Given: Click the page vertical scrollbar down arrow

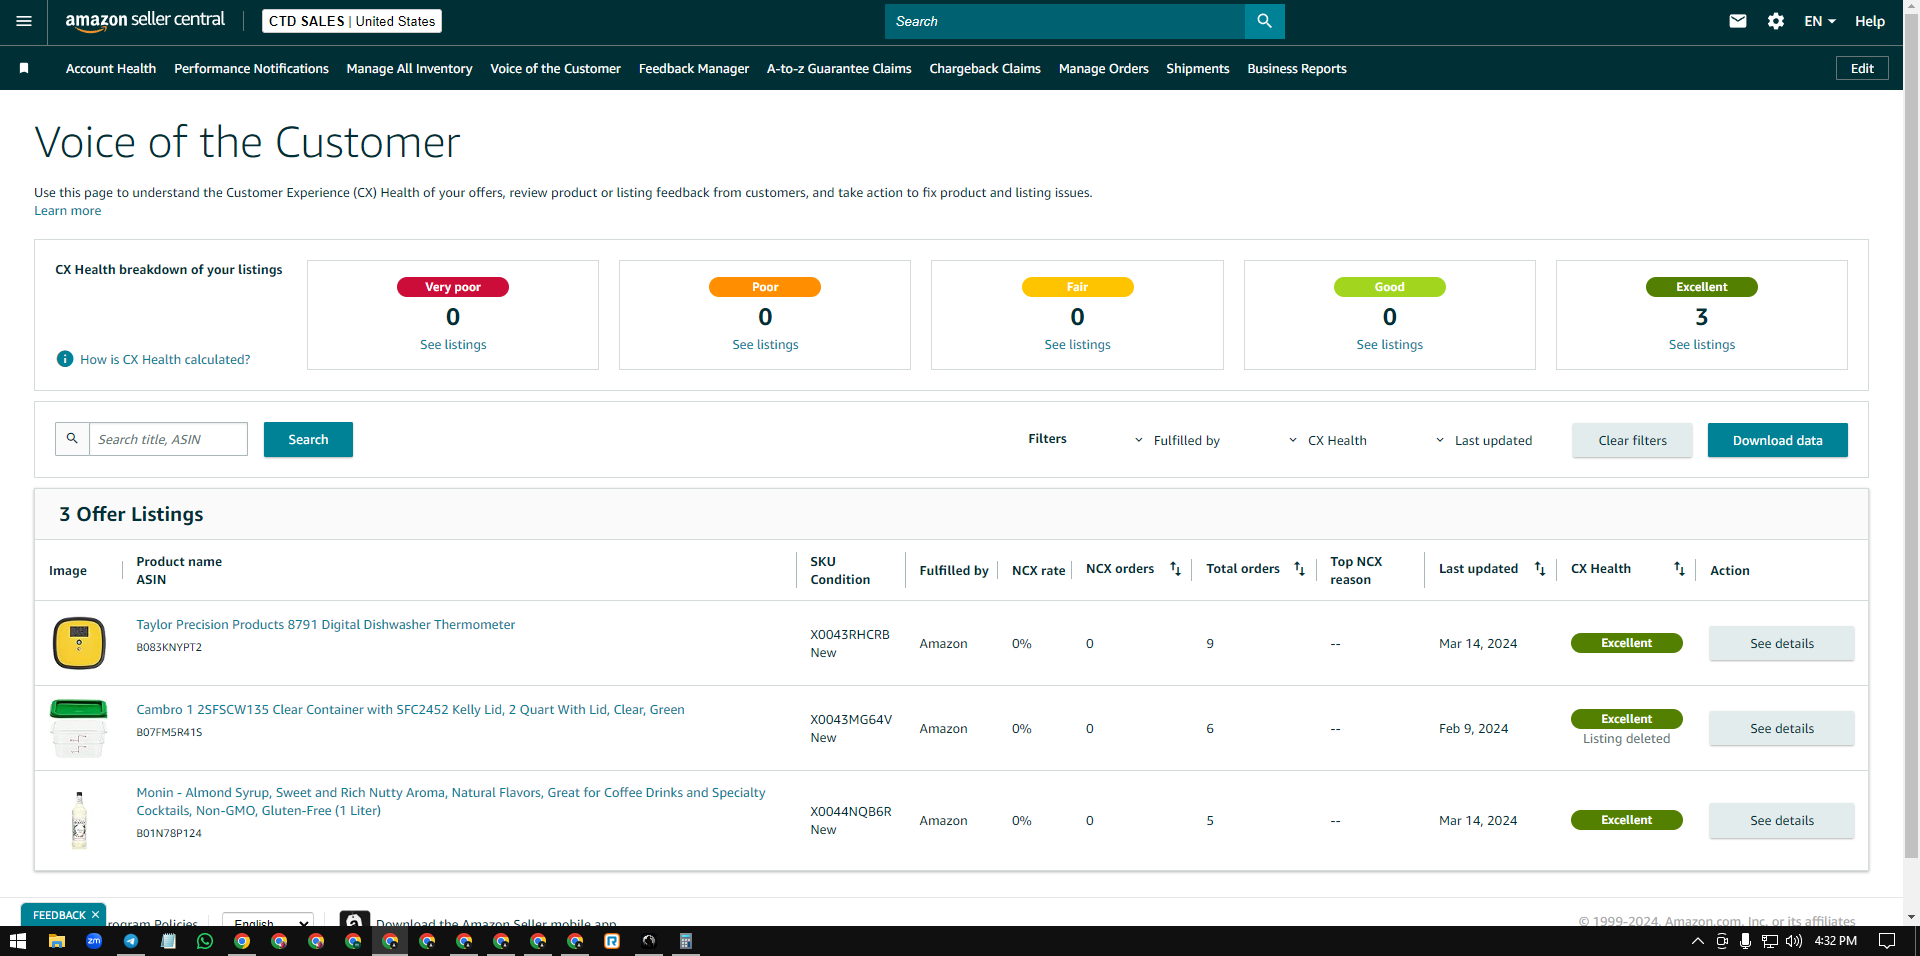Looking at the screenshot, I should [1911, 916].
